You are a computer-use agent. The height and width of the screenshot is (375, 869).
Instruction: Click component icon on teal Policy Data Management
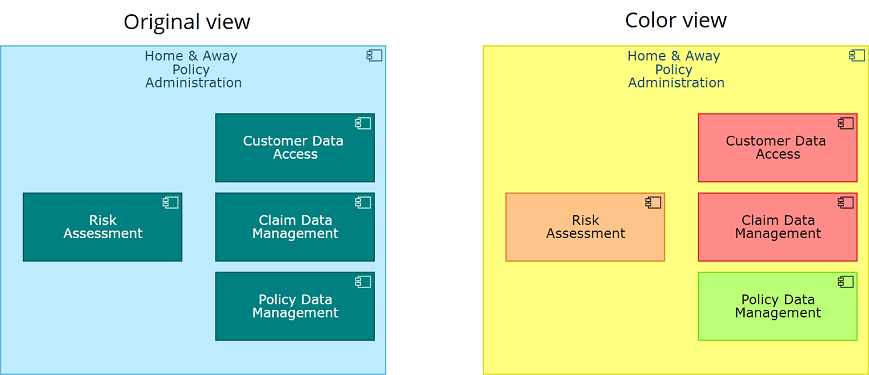(363, 282)
